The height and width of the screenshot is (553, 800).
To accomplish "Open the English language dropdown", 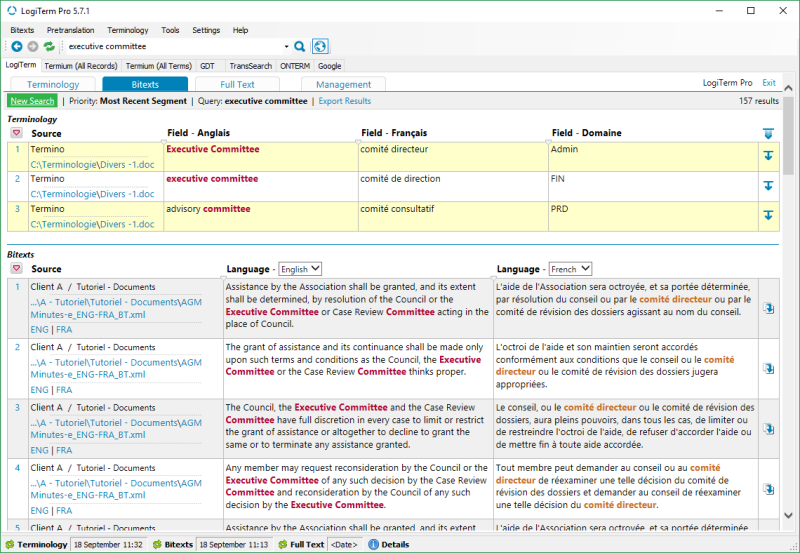I will 300,269.
